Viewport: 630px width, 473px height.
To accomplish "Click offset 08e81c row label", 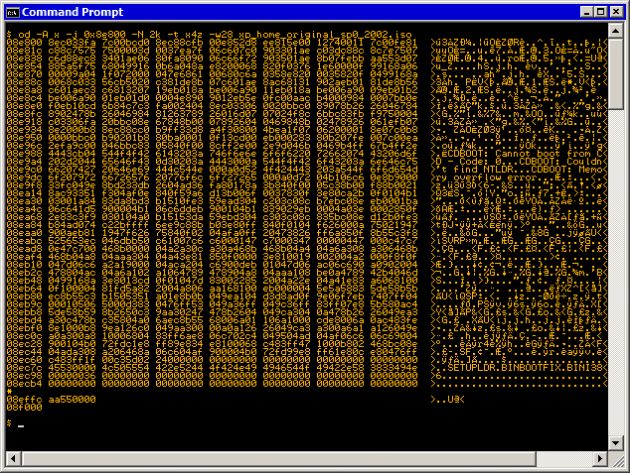I will tap(24, 51).
